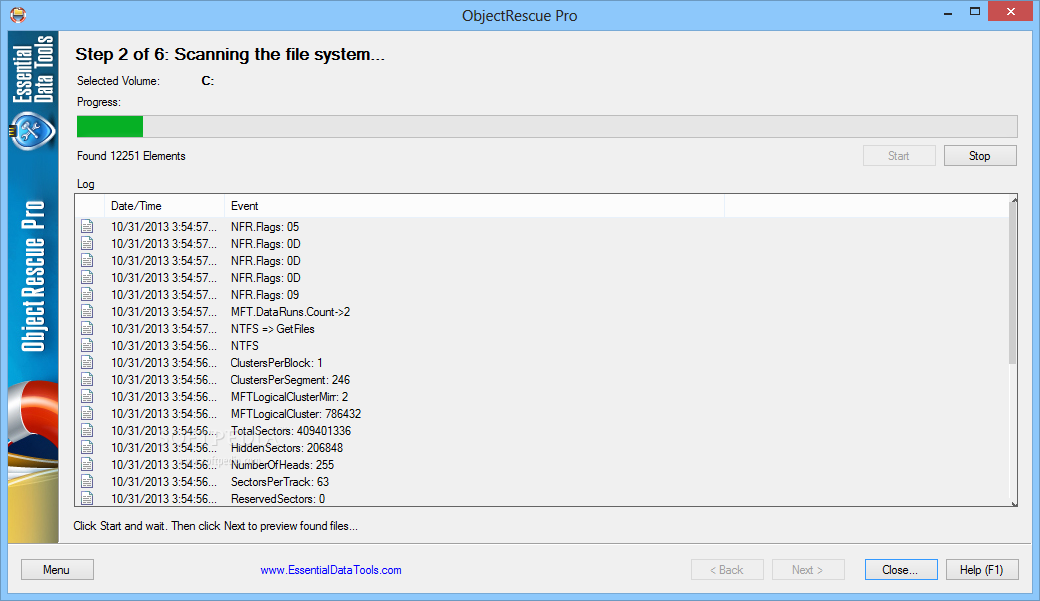The width and height of the screenshot is (1040, 601).
Task: Sort log by Event column header
Action: [x=474, y=206]
